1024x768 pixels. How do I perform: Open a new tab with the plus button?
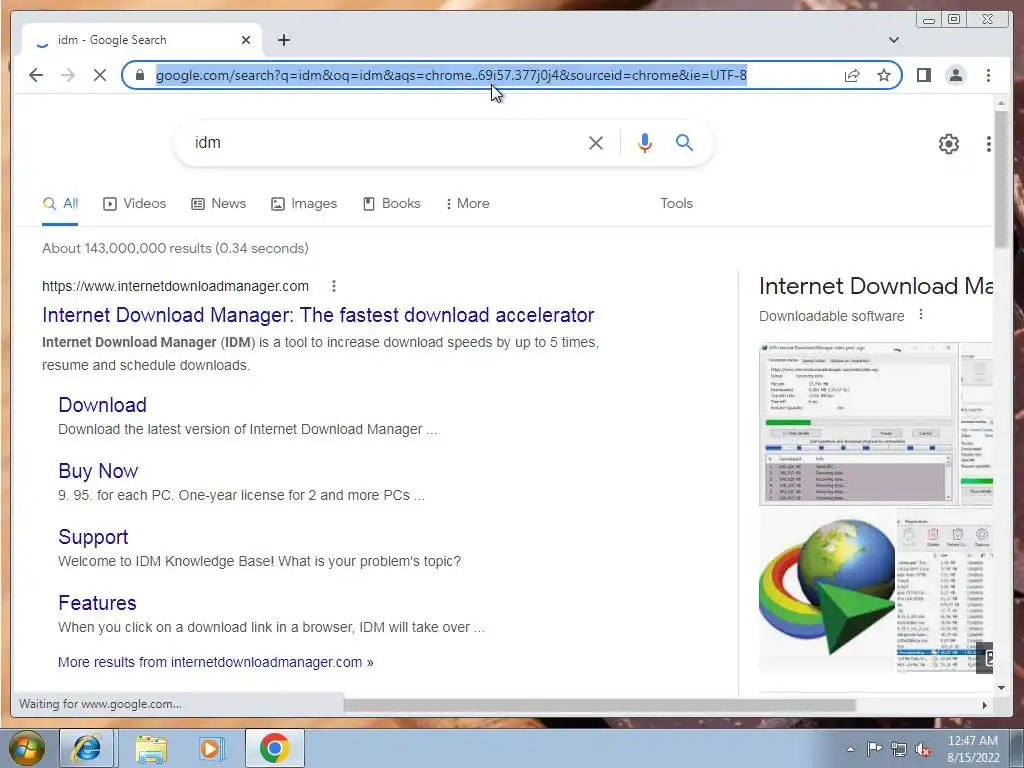coord(283,40)
